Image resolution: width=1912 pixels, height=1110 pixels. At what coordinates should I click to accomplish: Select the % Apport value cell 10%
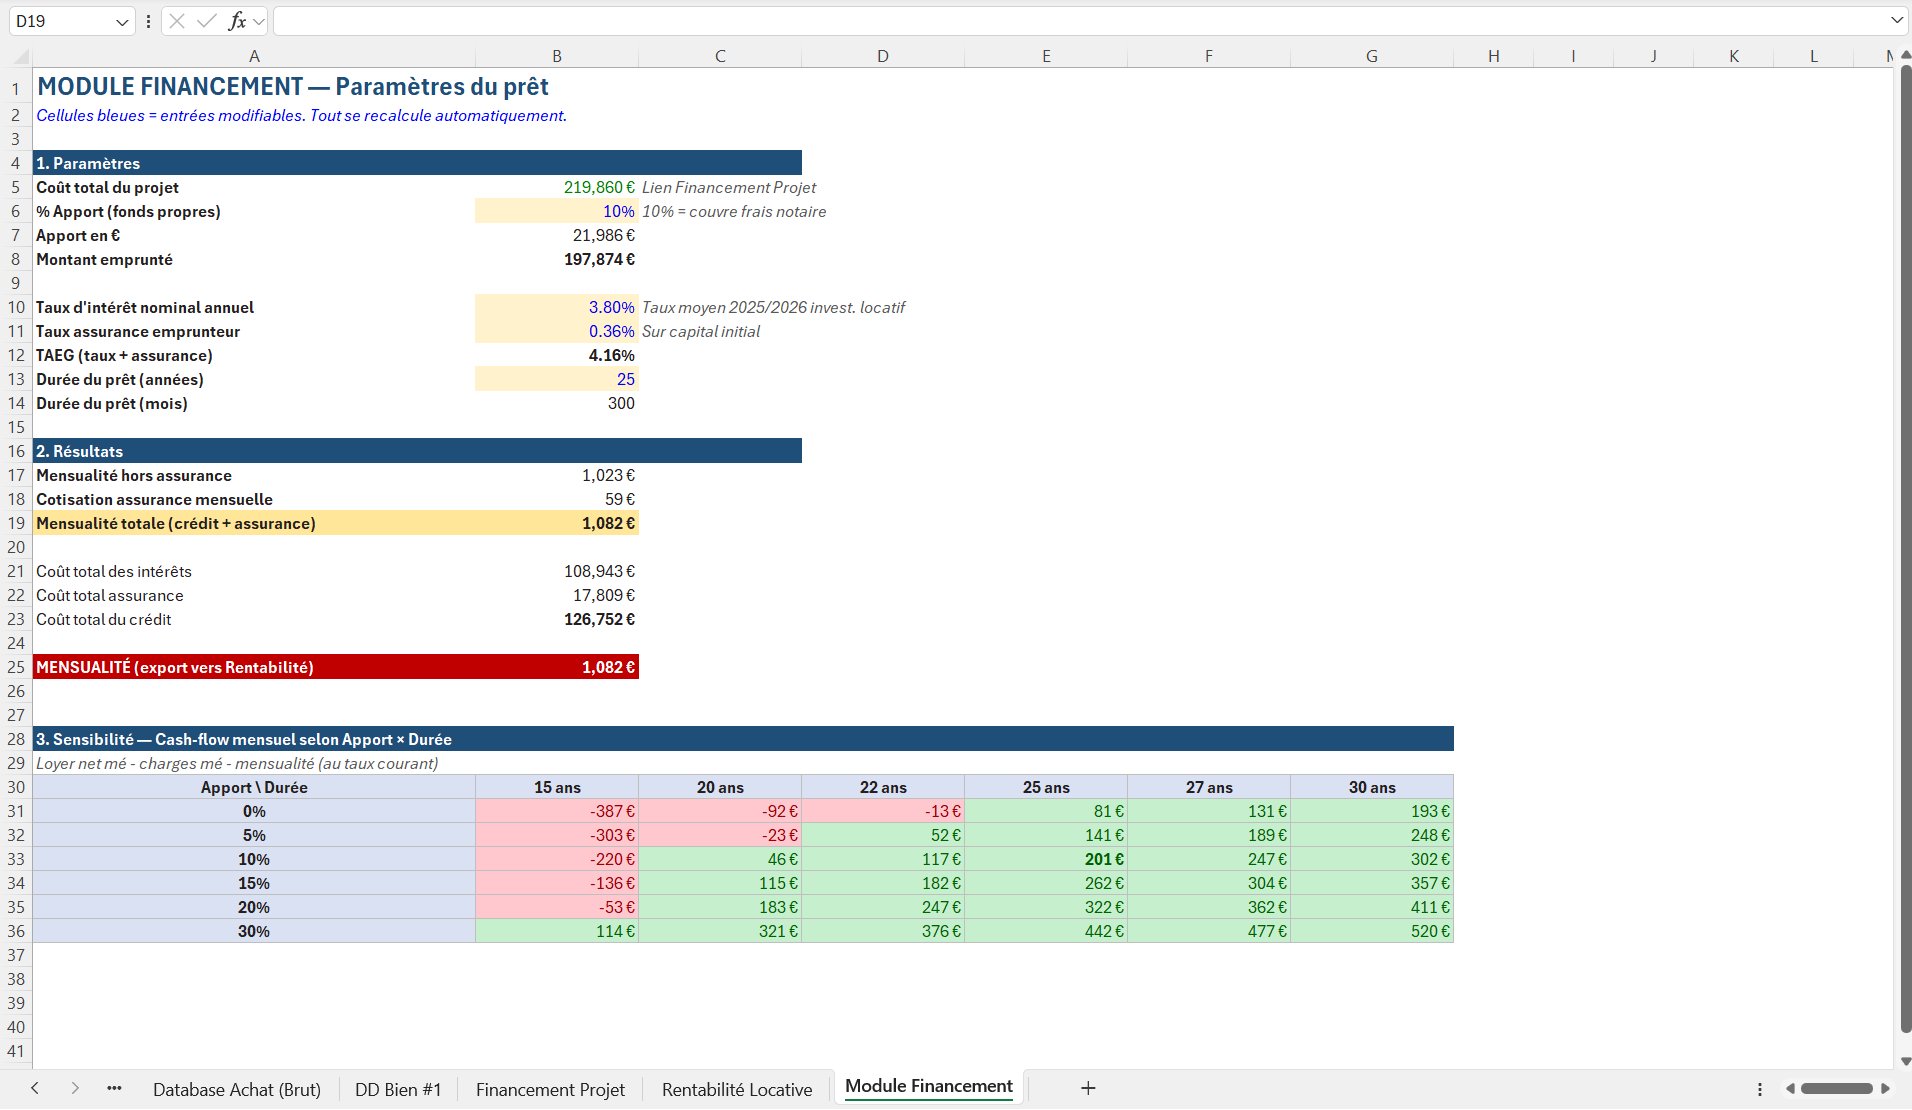coord(557,211)
